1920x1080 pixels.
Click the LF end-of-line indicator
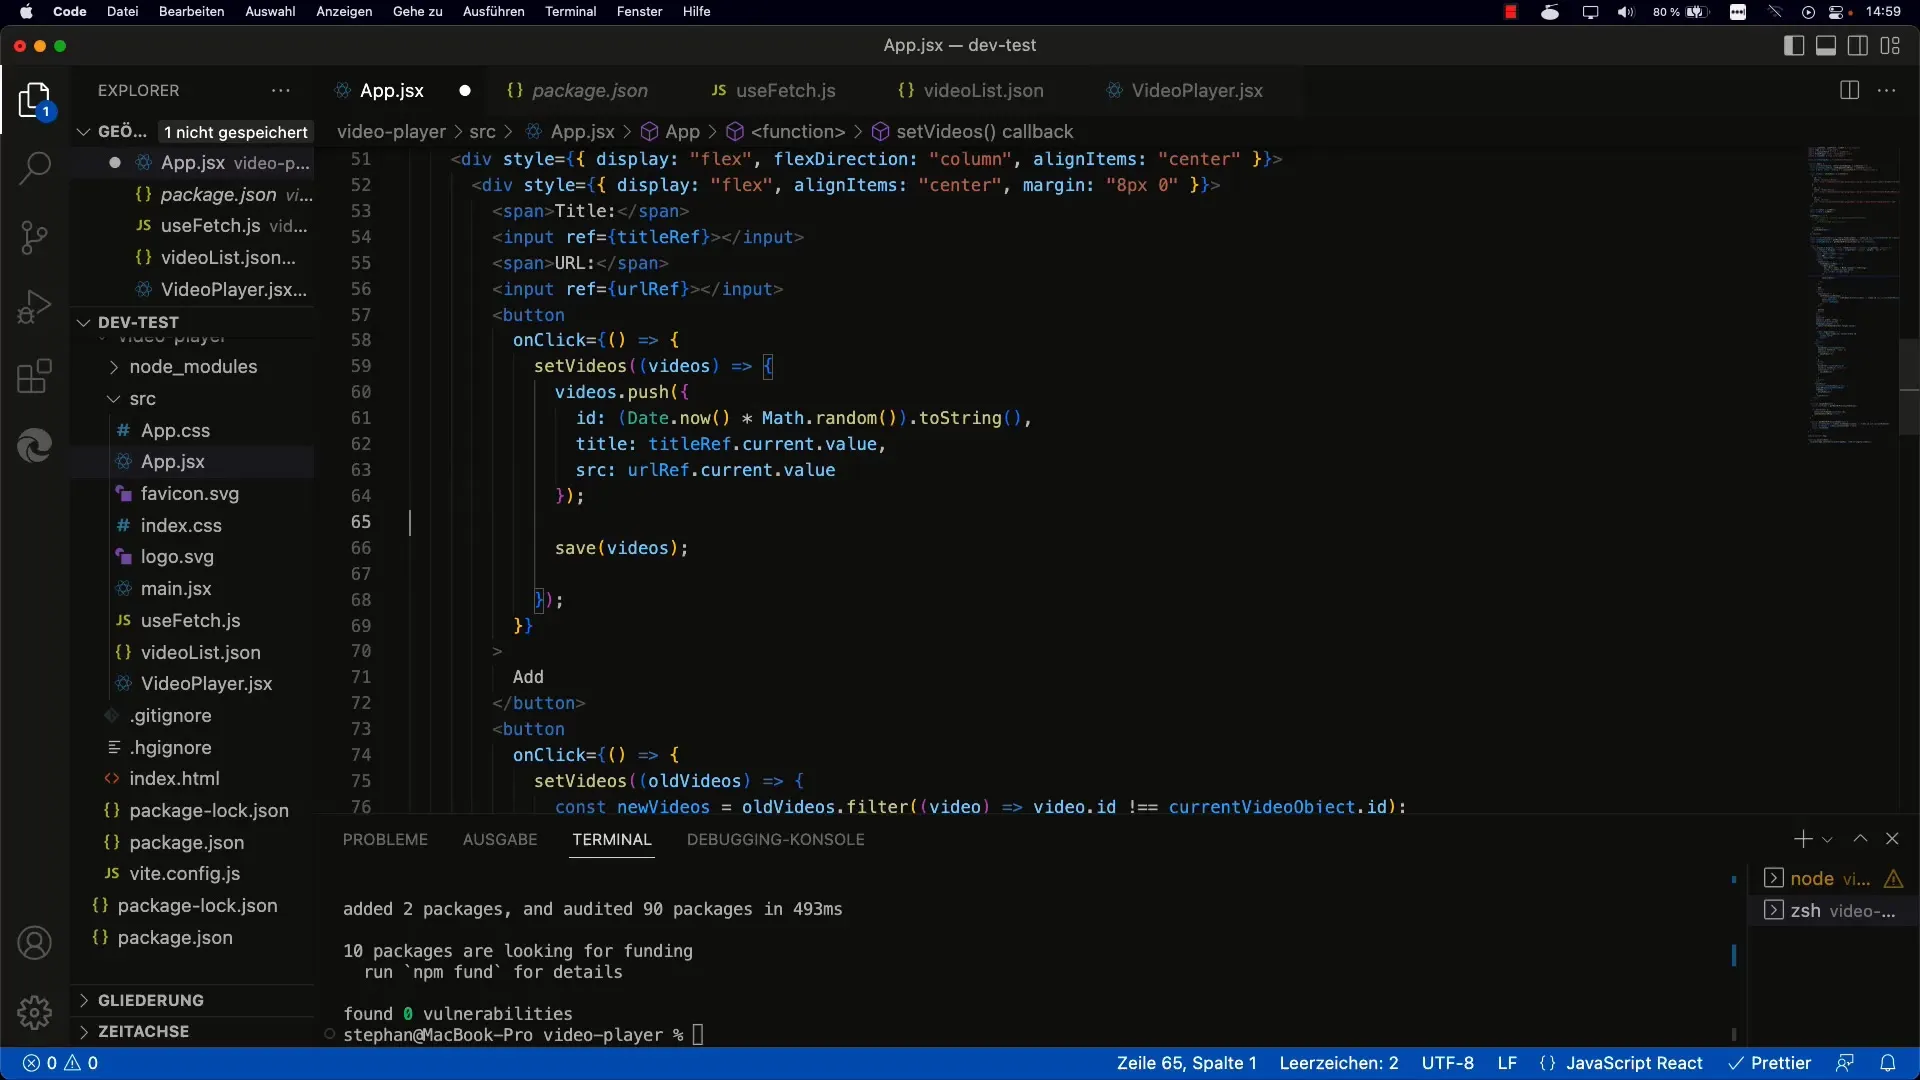[x=1507, y=1063]
